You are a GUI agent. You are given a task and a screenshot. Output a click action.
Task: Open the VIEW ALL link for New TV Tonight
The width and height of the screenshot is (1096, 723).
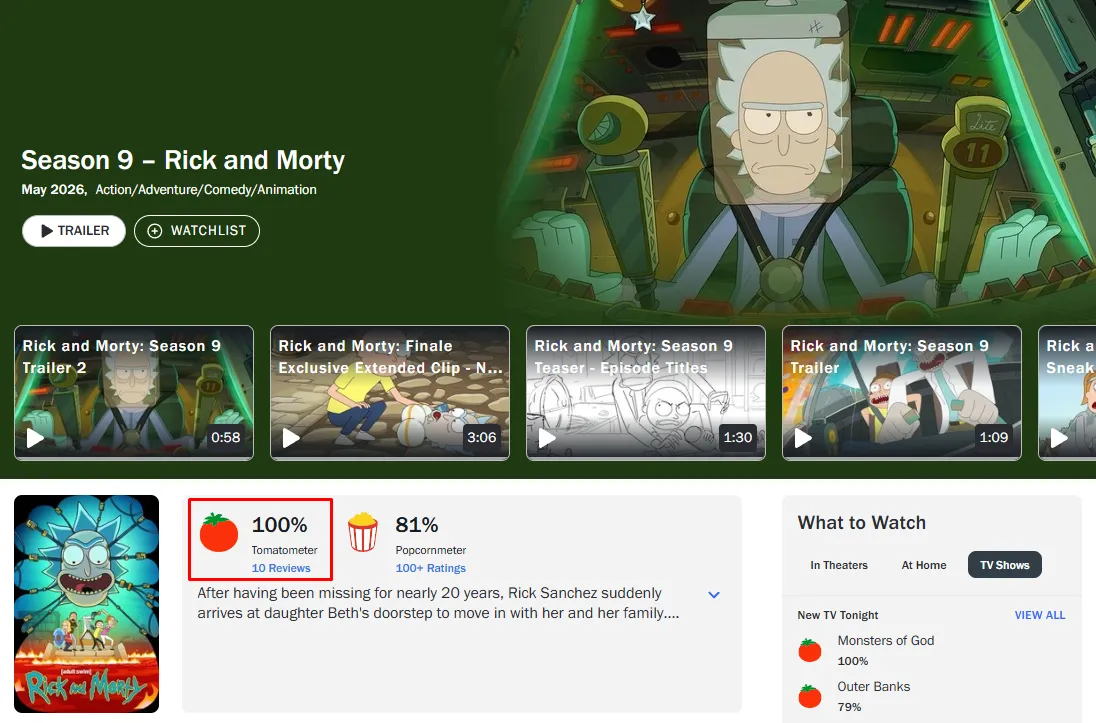1039,615
